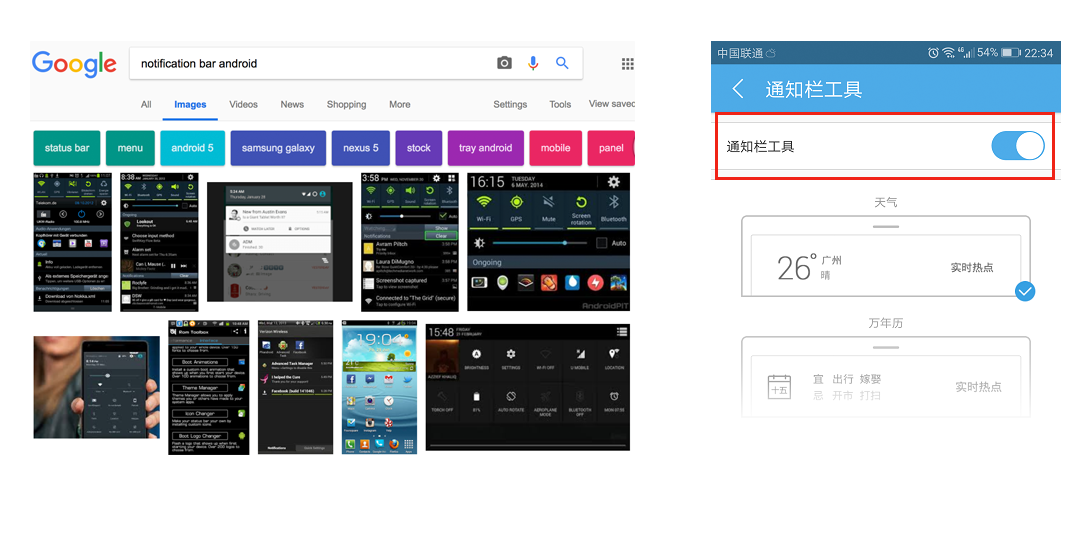
Task: Open search Tools
Action: (x=560, y=104)
